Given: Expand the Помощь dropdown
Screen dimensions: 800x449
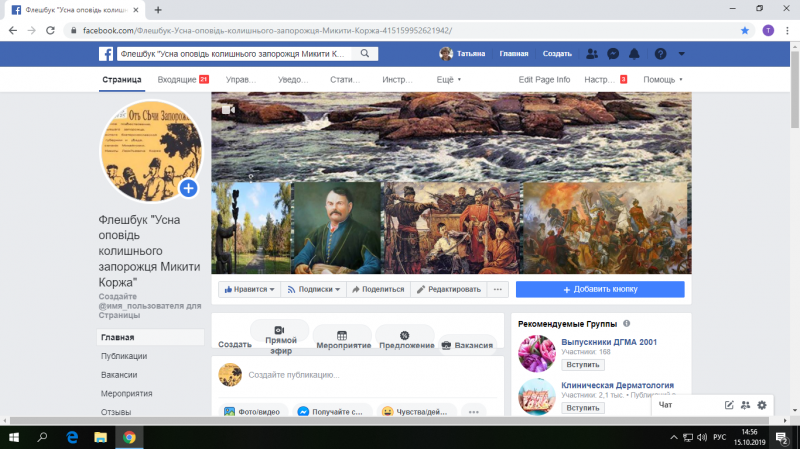Looking at the screenshot, I should click(x=663, y=80).
